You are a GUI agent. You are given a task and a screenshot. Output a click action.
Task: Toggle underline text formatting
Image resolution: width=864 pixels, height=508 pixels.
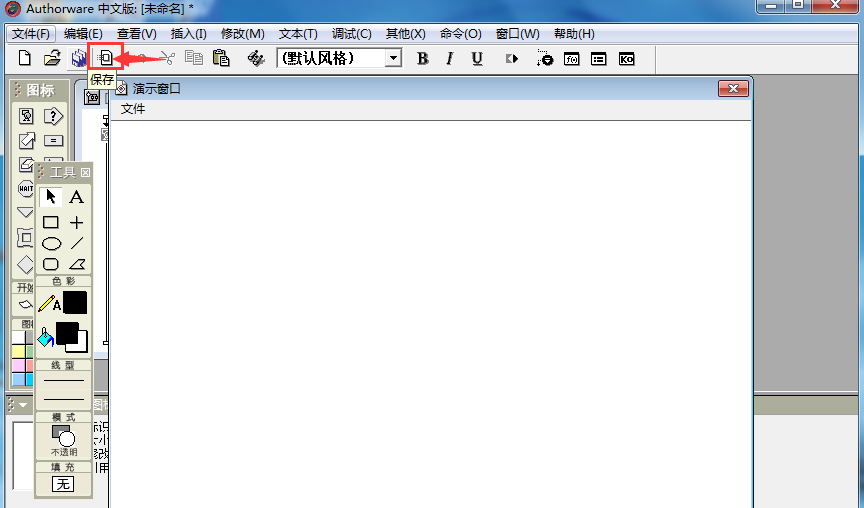pos(477,58)
